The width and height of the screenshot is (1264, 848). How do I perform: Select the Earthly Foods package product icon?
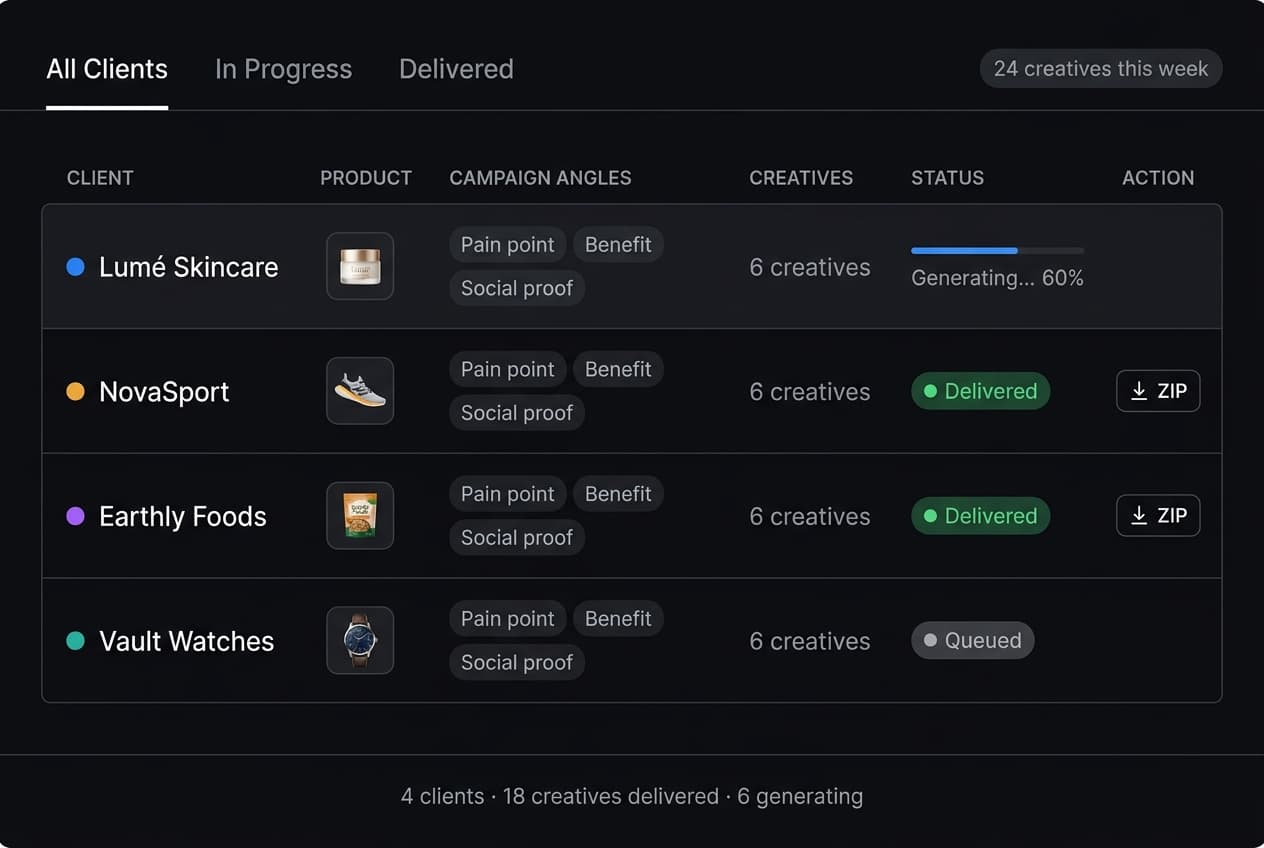click(360, 516)
